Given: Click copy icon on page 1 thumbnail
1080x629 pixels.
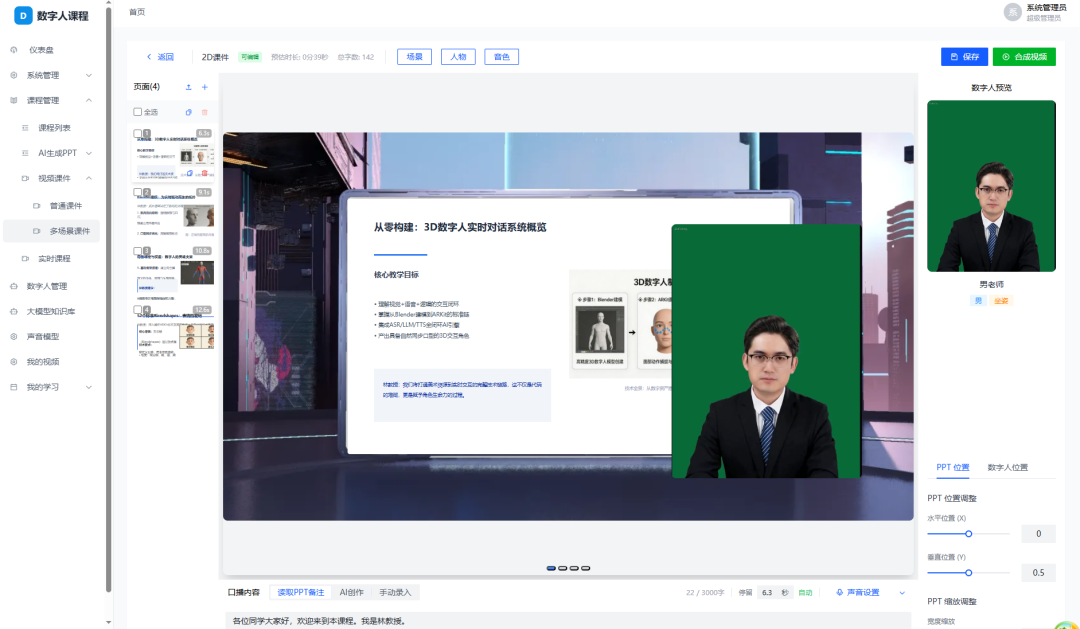Looking at the screenshot, I should pos(190,174).
